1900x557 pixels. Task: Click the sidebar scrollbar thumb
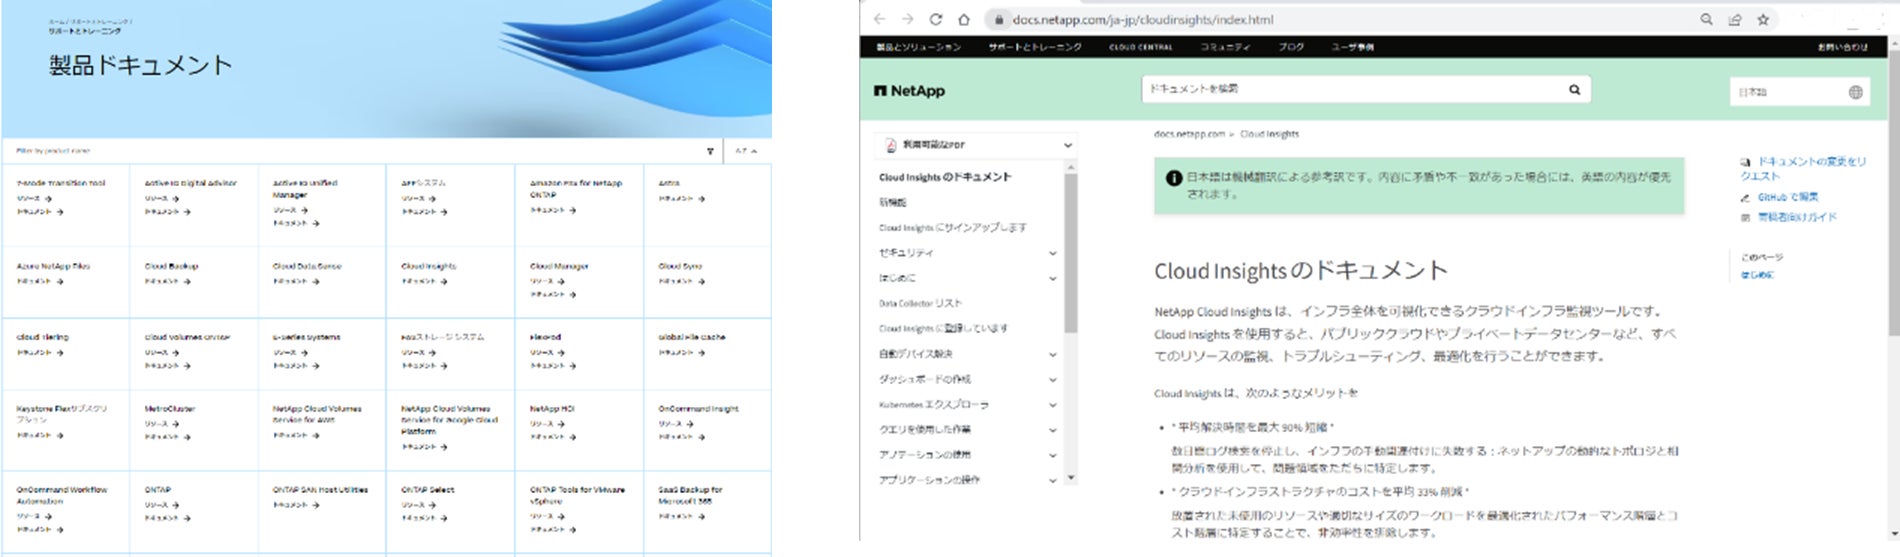pyautogui.click(x=1071, y=252)
